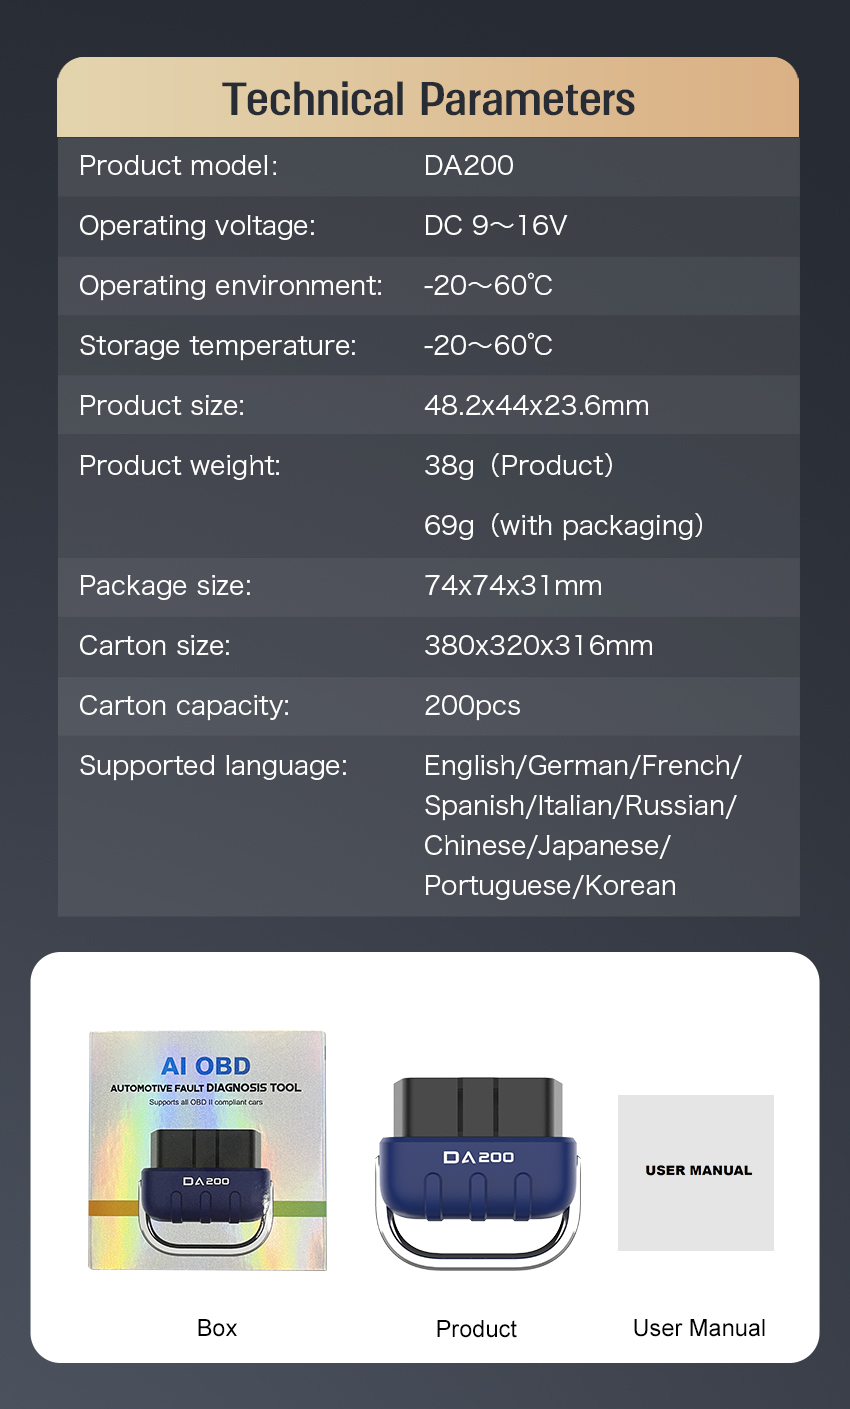
Task: Click the "38g (Product)" weight value
Action: (x=518, y=466)
